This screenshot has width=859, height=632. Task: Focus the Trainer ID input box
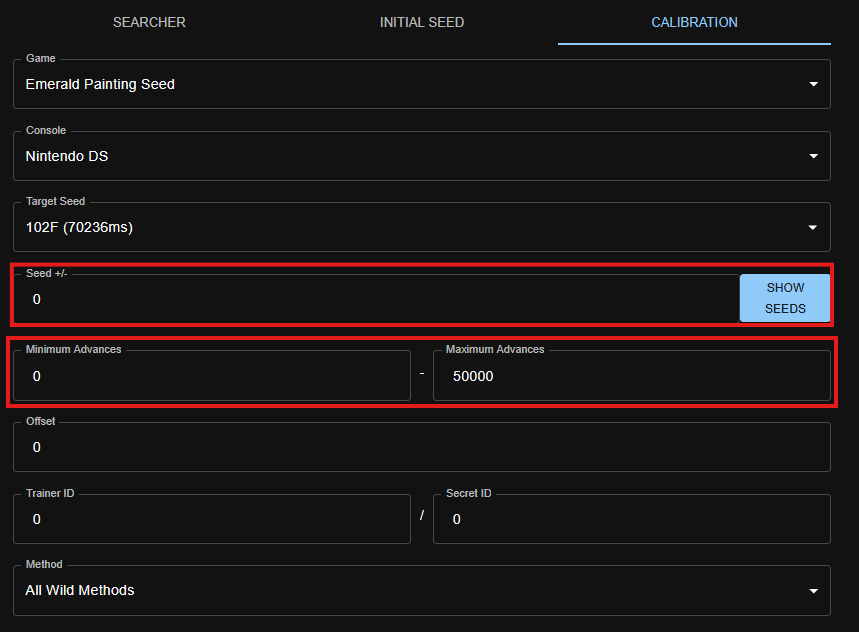(212, 519)
